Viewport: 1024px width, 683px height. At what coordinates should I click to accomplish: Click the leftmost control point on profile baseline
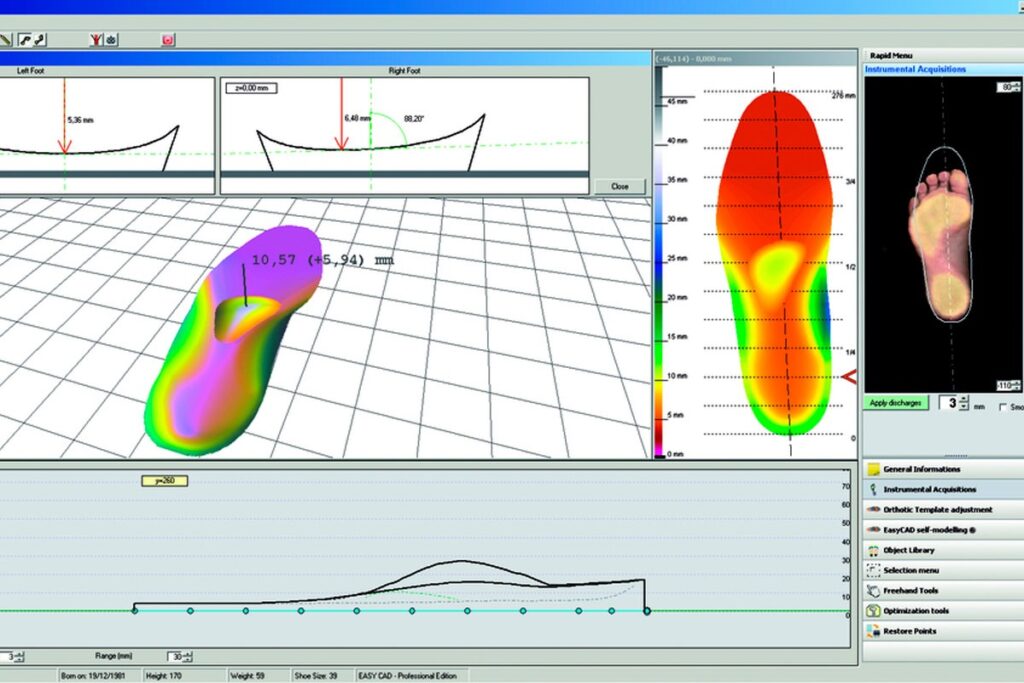coord(135,611)
